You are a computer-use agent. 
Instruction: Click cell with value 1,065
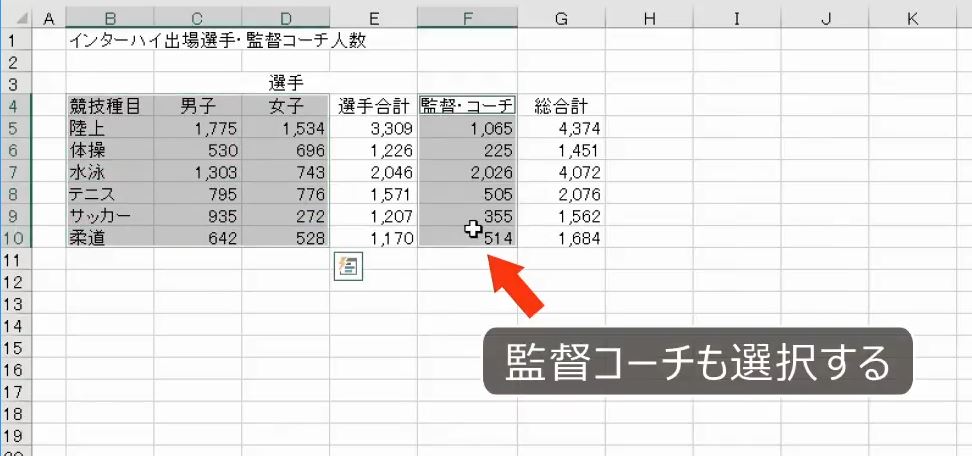tap(467, 128)
